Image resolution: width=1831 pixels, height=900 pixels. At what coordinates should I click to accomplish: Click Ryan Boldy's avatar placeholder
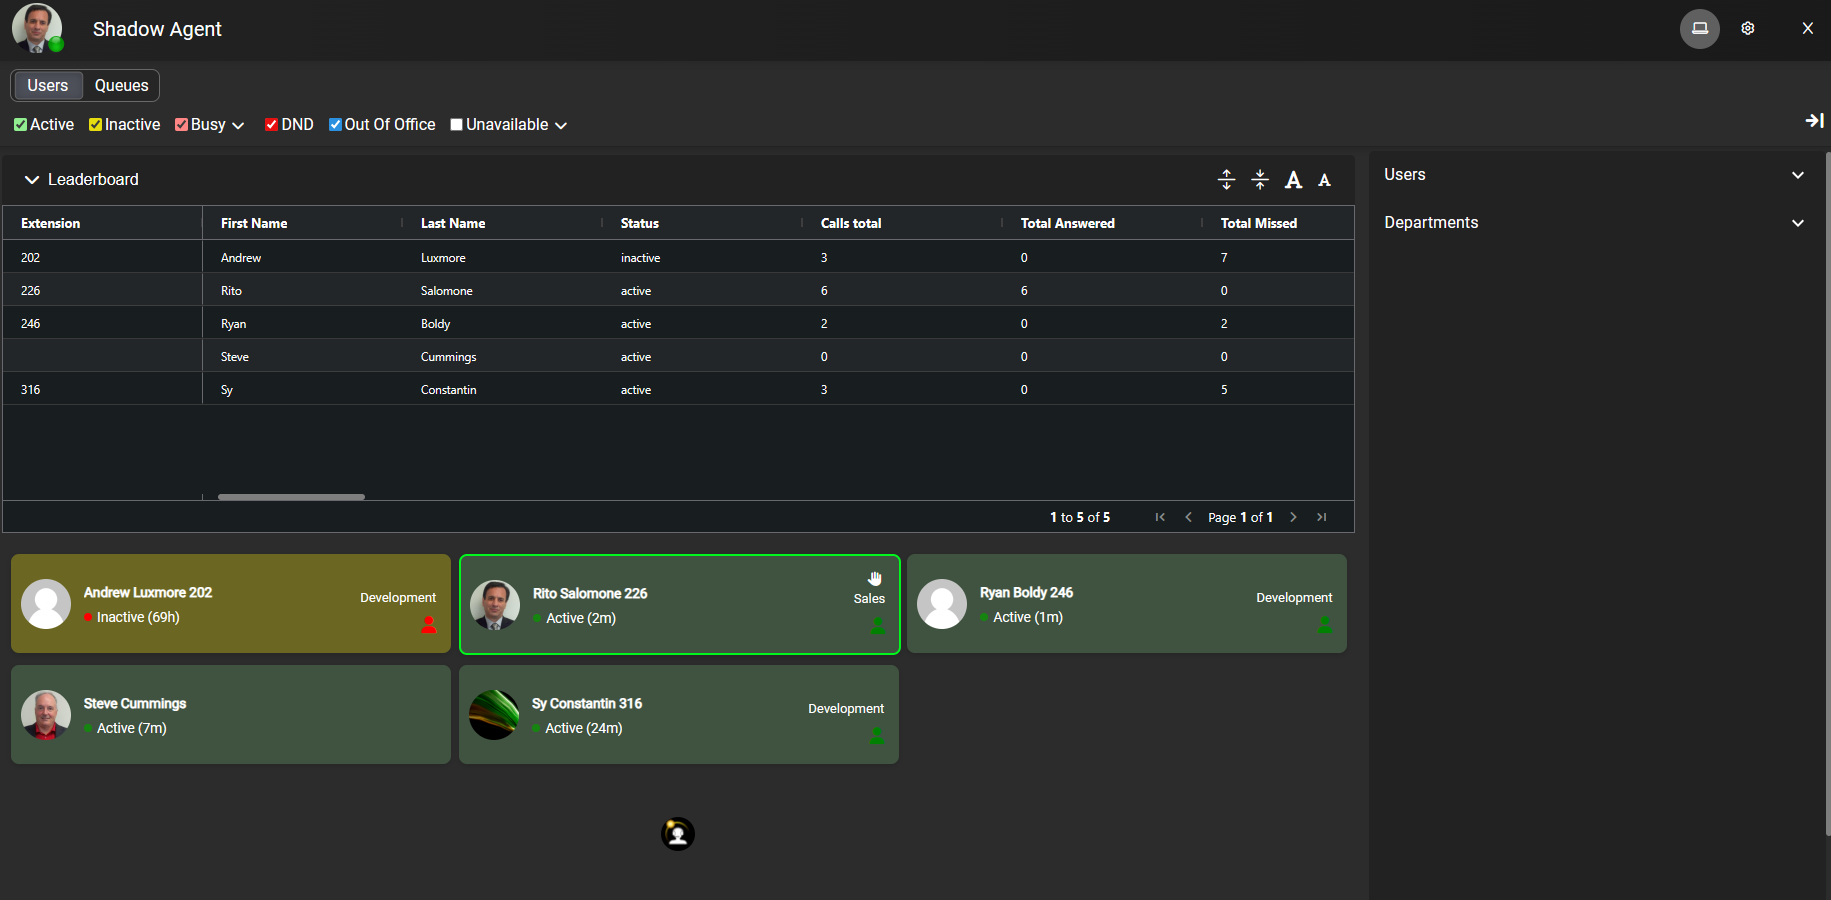point(942,604)
